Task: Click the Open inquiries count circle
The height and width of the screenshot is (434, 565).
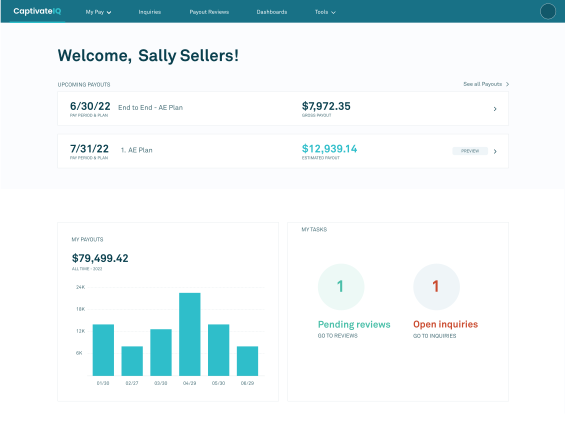Action: 436,287
